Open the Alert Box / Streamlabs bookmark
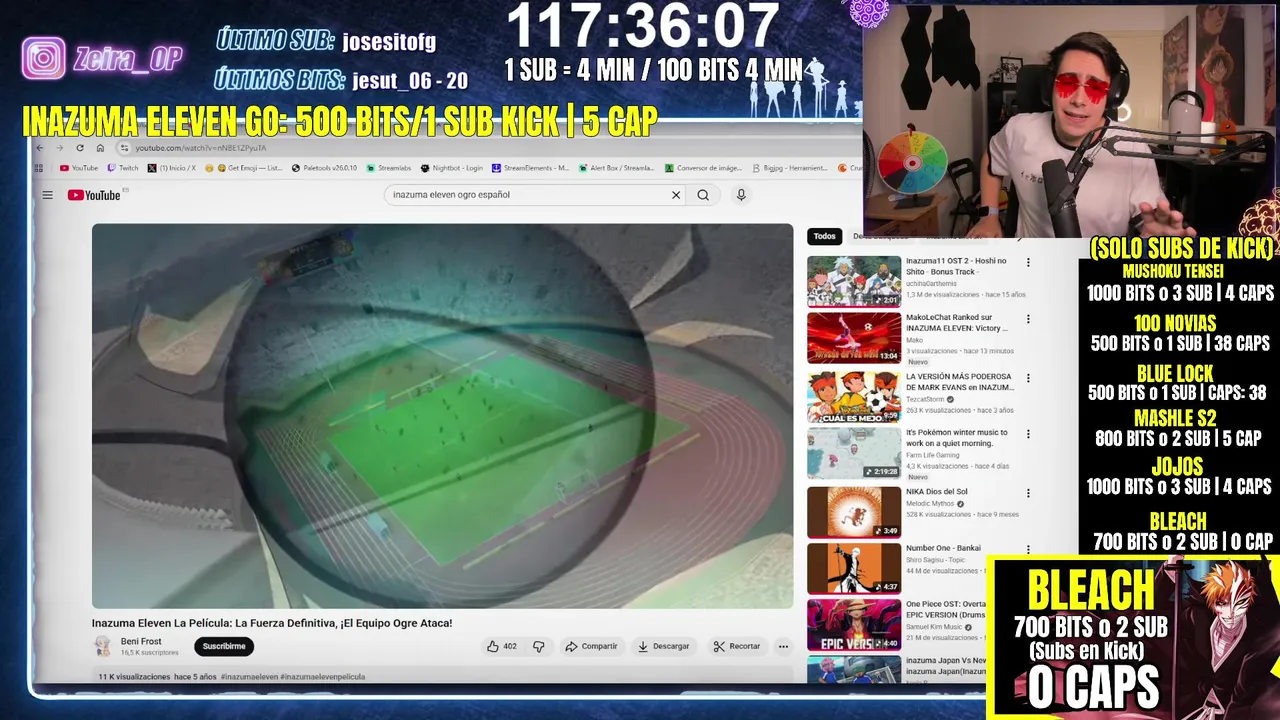1280x720 pixels. click(616, 168)
